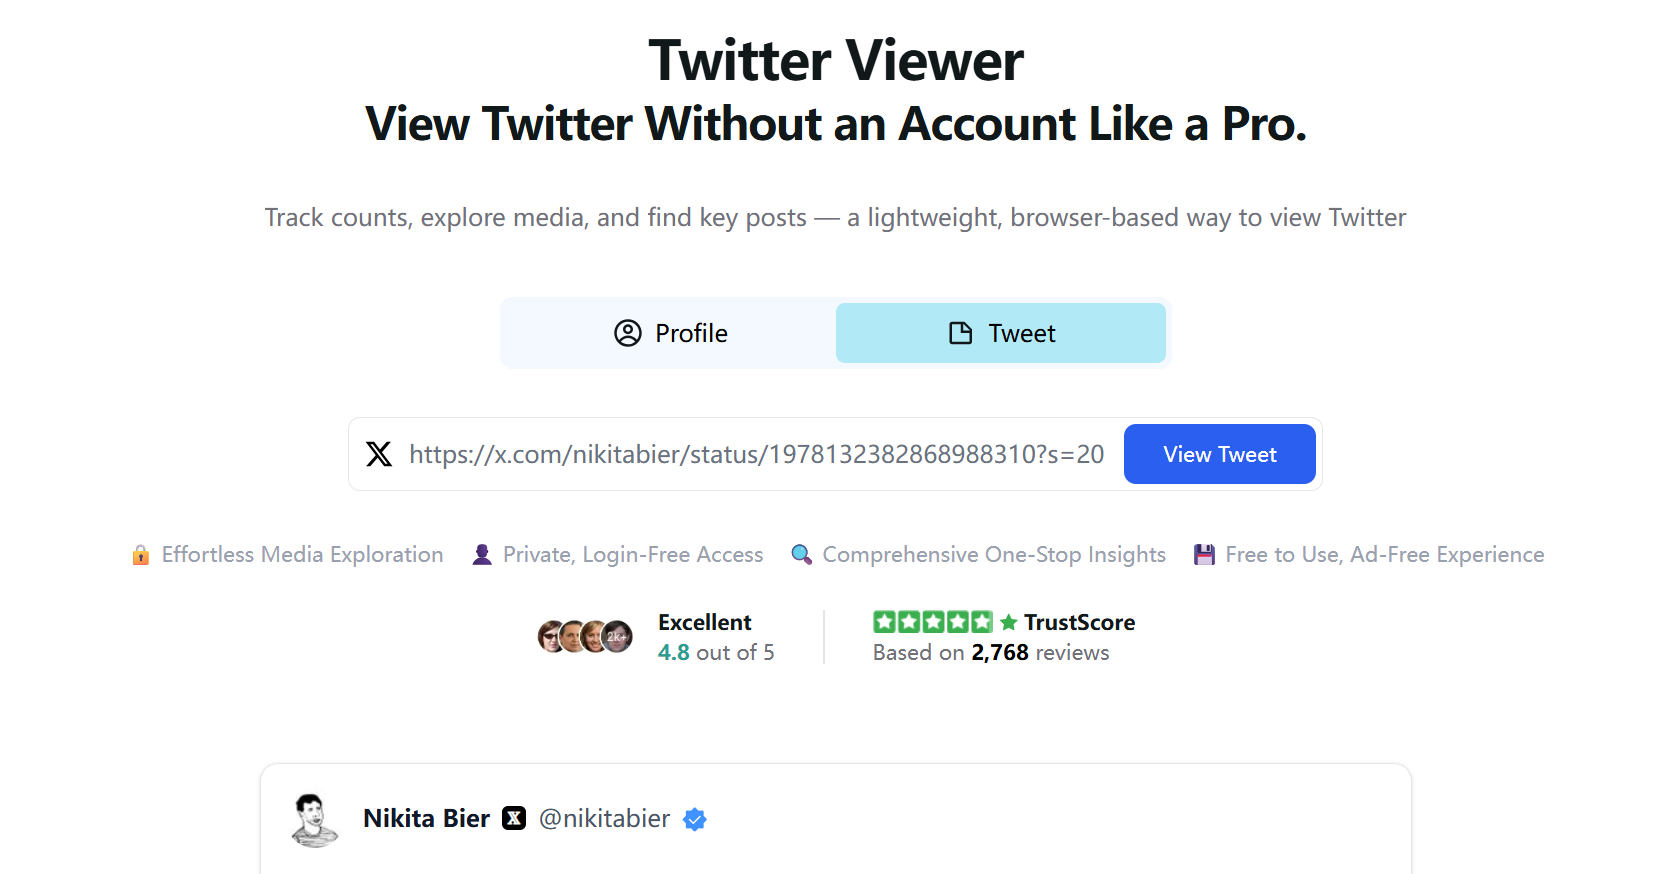Click the five green TrustScore rating stars
Screen dimensions: 1680x874
[x=932, y=622]
